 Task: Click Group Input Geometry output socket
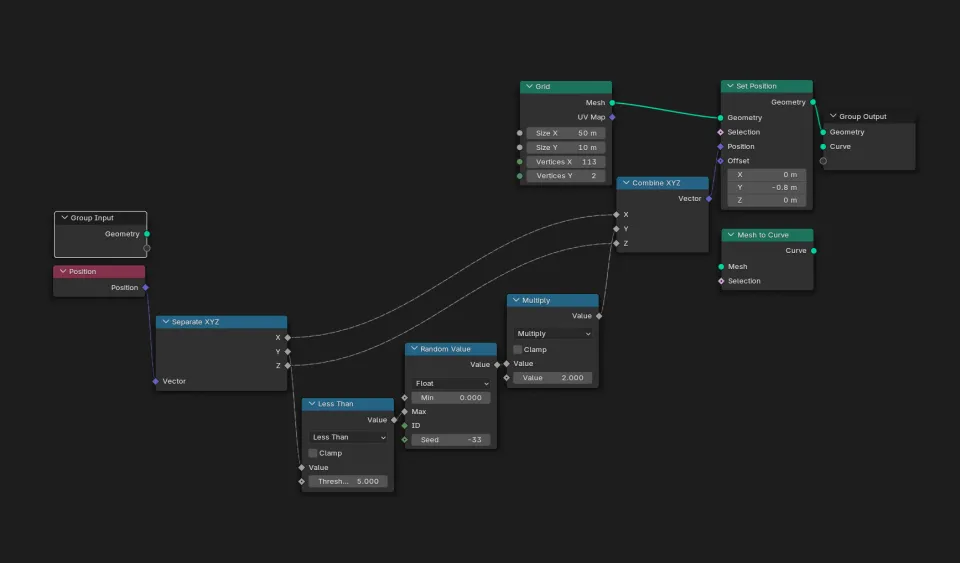pyautogui.click(x=147, y=234)
